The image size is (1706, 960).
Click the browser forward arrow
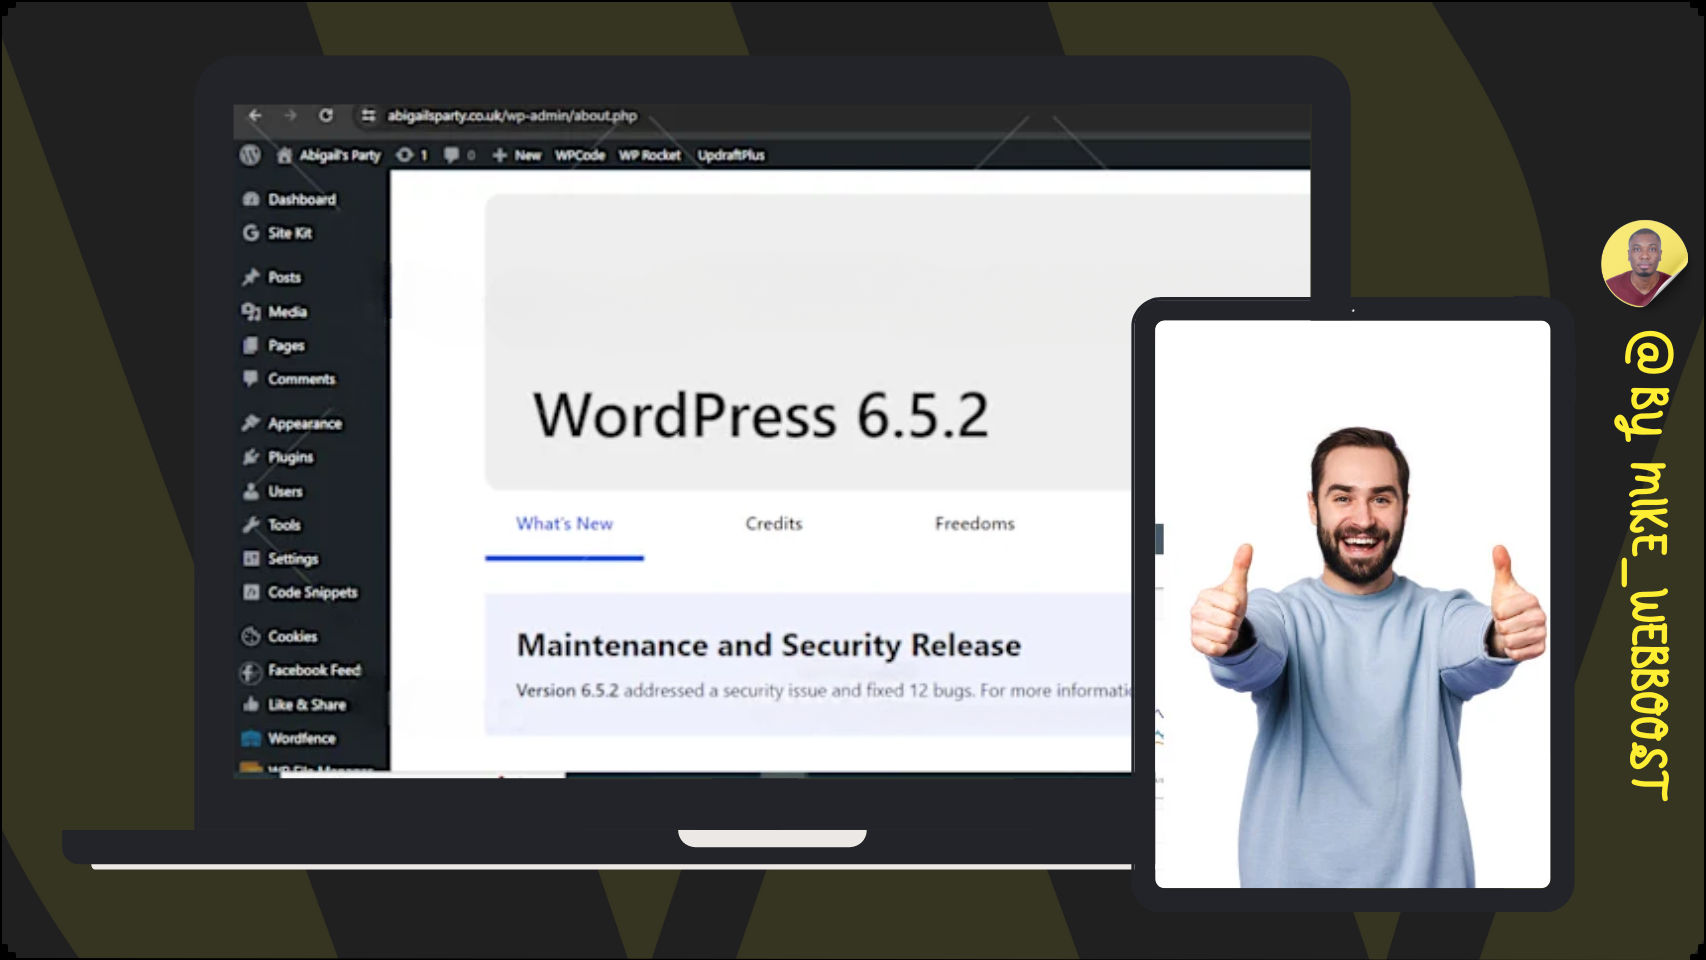click(290, 116)
